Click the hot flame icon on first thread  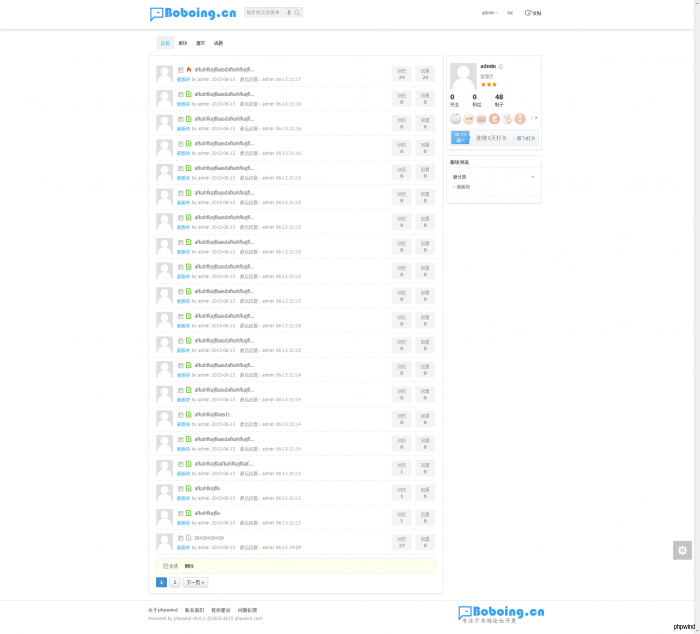(189, 70)
